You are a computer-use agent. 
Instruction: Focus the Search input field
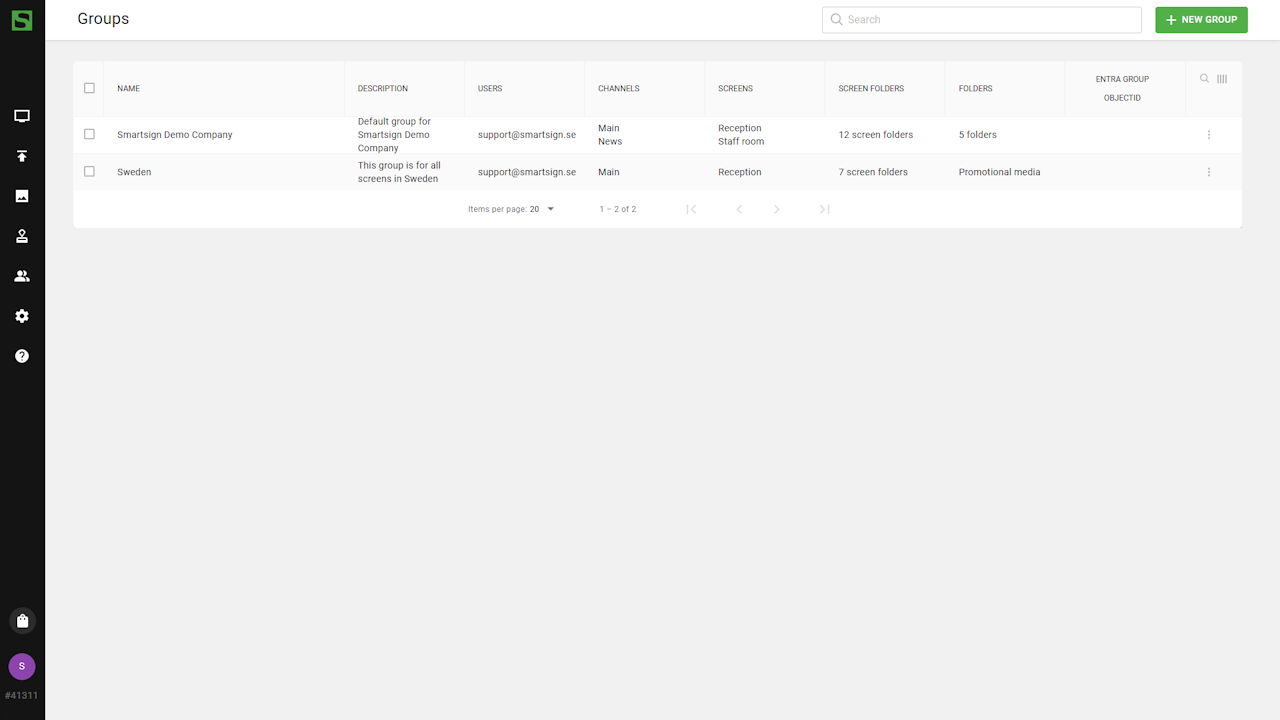click(x=990, y=20)
